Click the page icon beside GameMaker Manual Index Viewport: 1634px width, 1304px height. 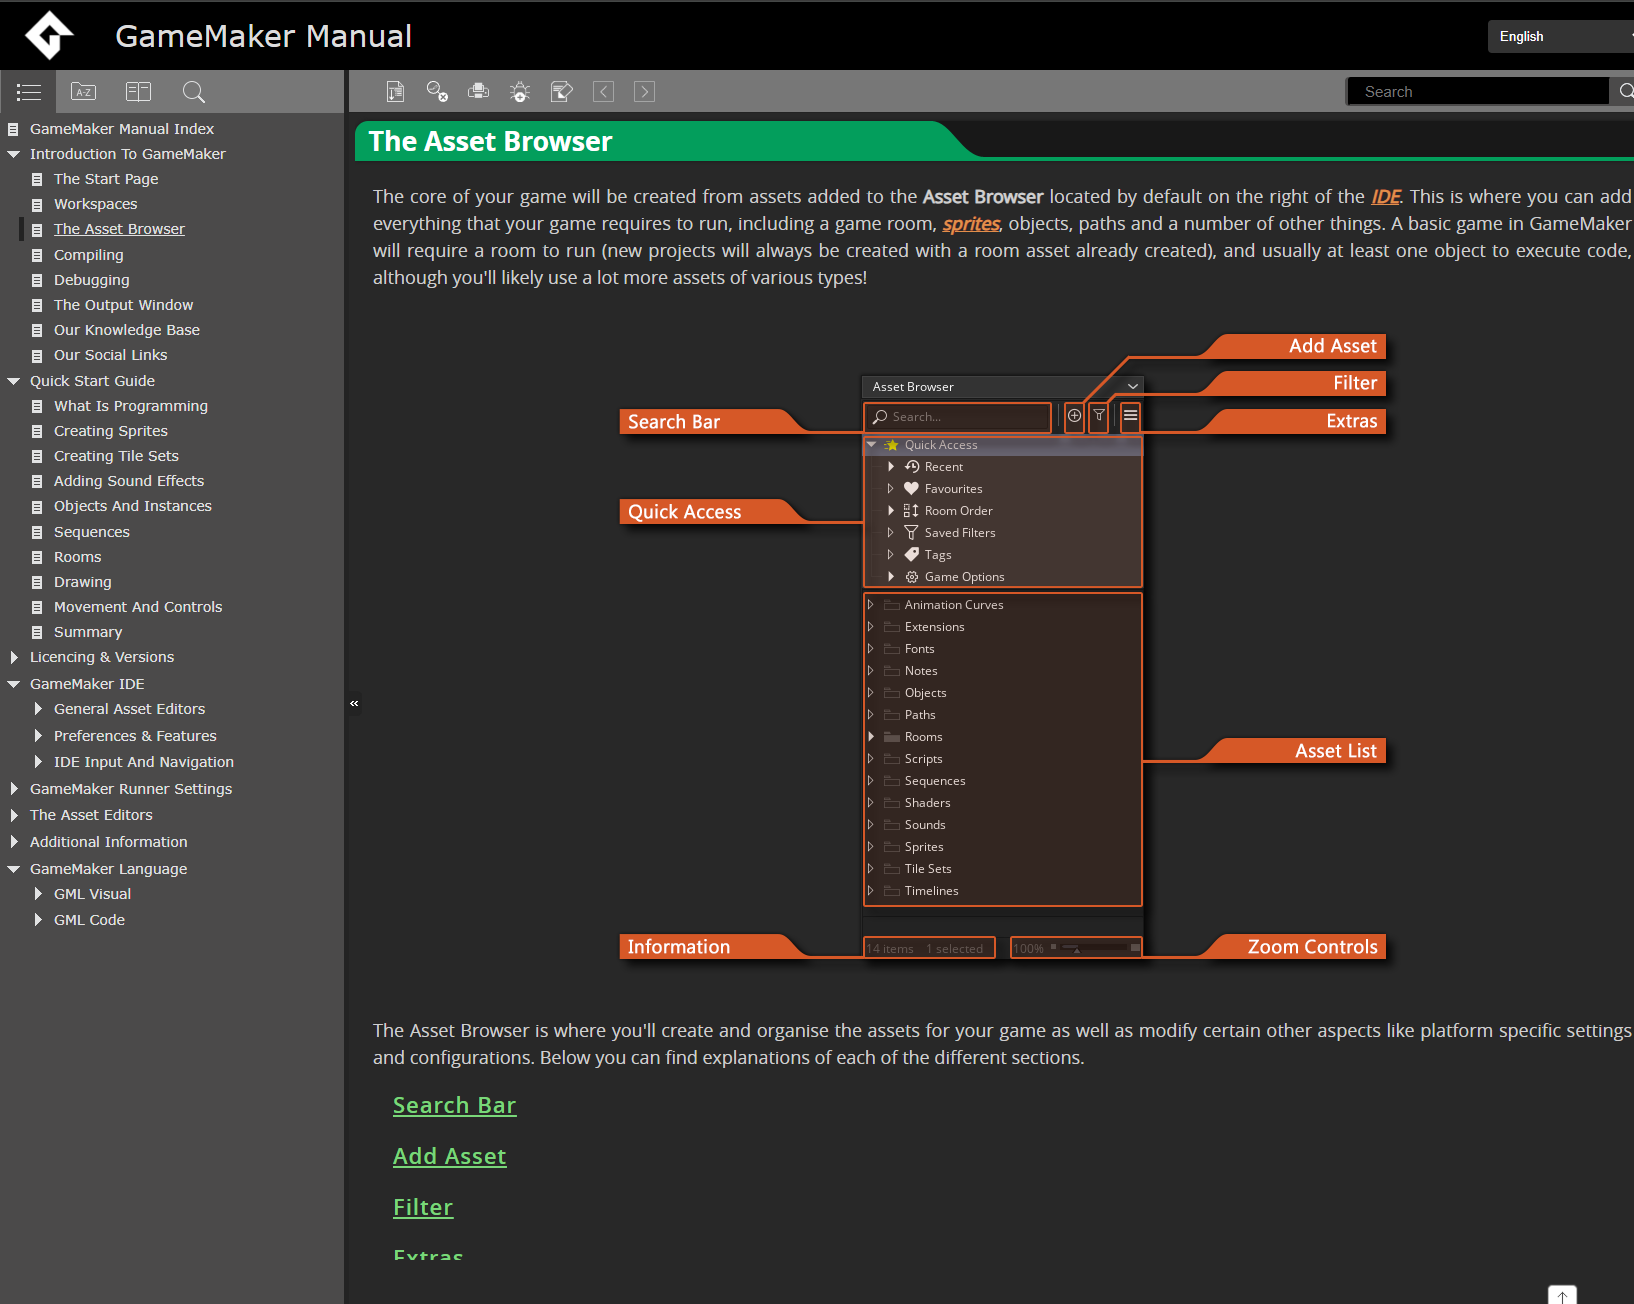pyautogui.click(x=13, y=129)
